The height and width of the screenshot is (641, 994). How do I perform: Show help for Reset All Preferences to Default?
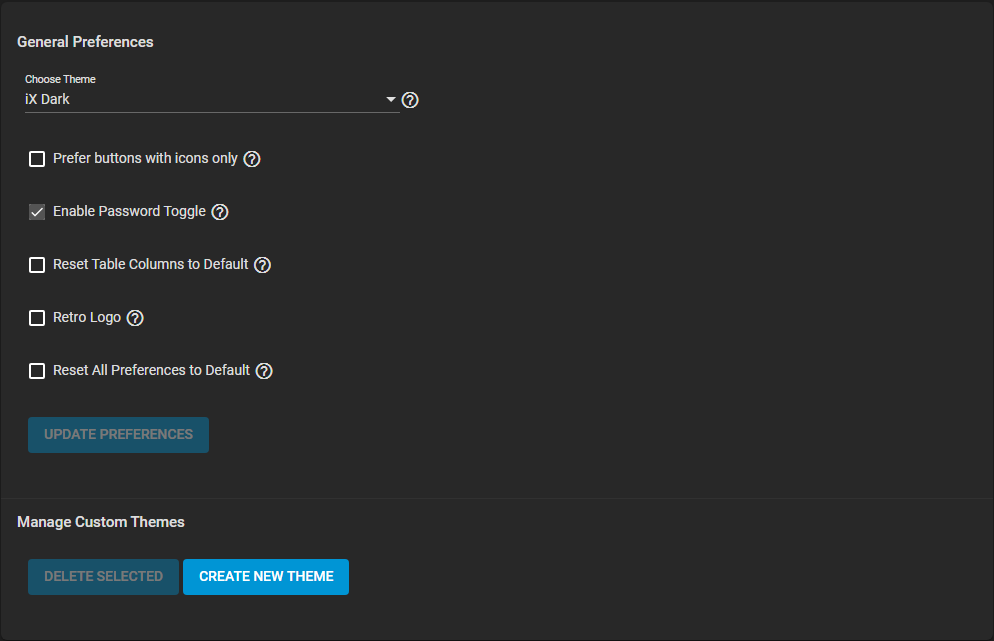264,371
